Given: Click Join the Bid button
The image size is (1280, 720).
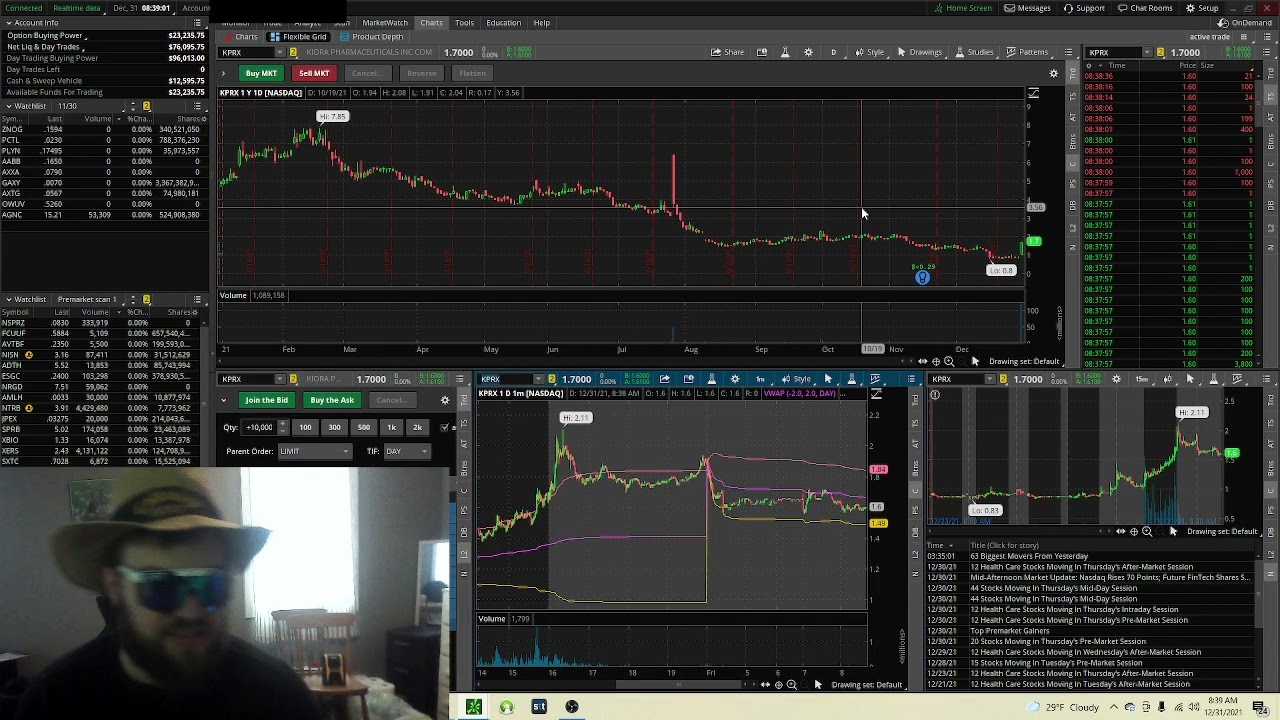Looking at the screenshot, I should (266, 400).
